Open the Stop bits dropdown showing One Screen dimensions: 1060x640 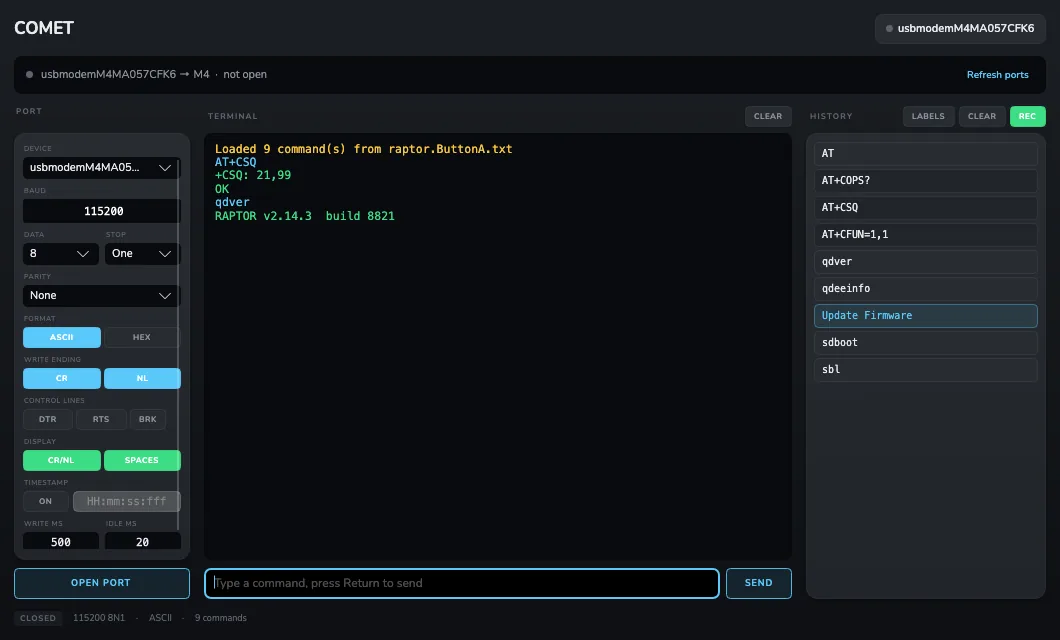tap(143, 253)
